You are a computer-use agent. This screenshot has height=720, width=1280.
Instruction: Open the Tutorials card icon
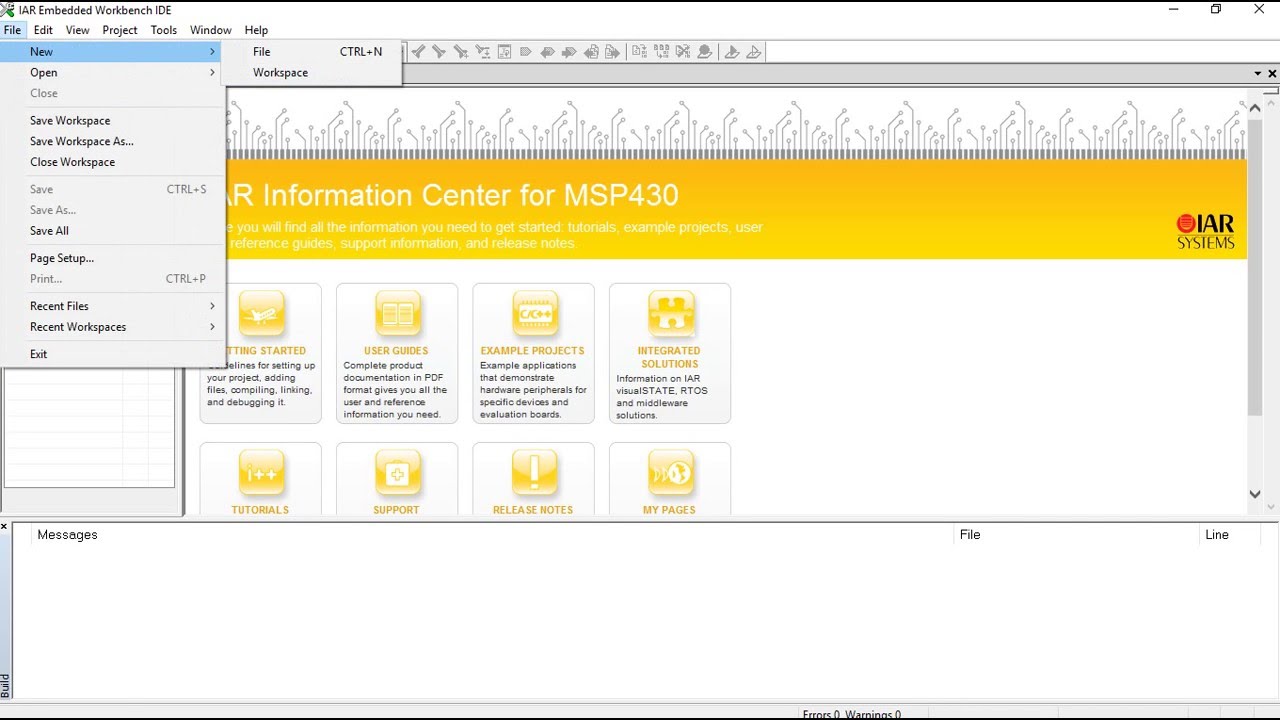coord(261,473)
